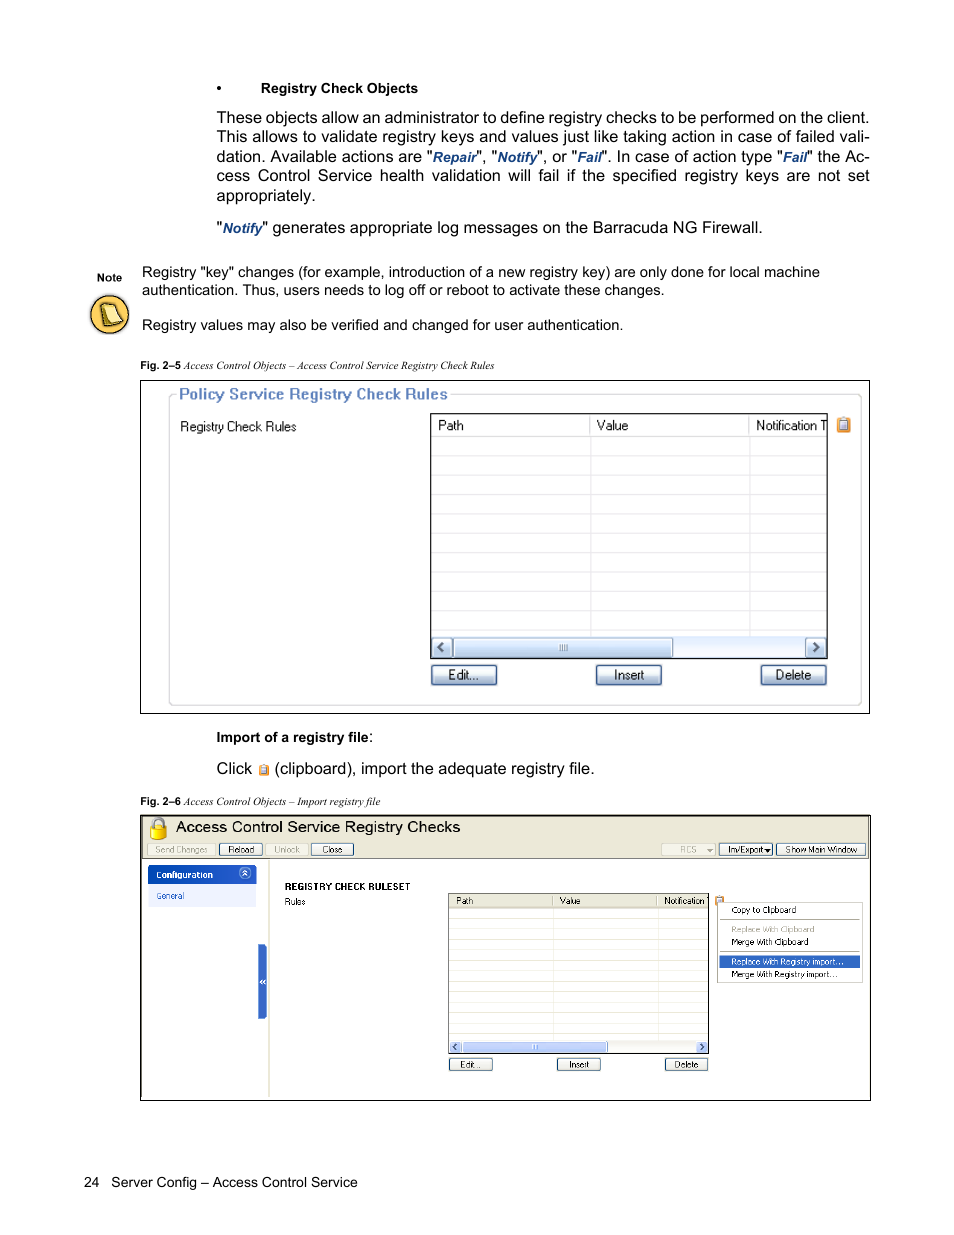Screen dimensions: 954x1235
Task: Click the 'Policy Service Registry Check Rules' heading
Action: point(313,394)
